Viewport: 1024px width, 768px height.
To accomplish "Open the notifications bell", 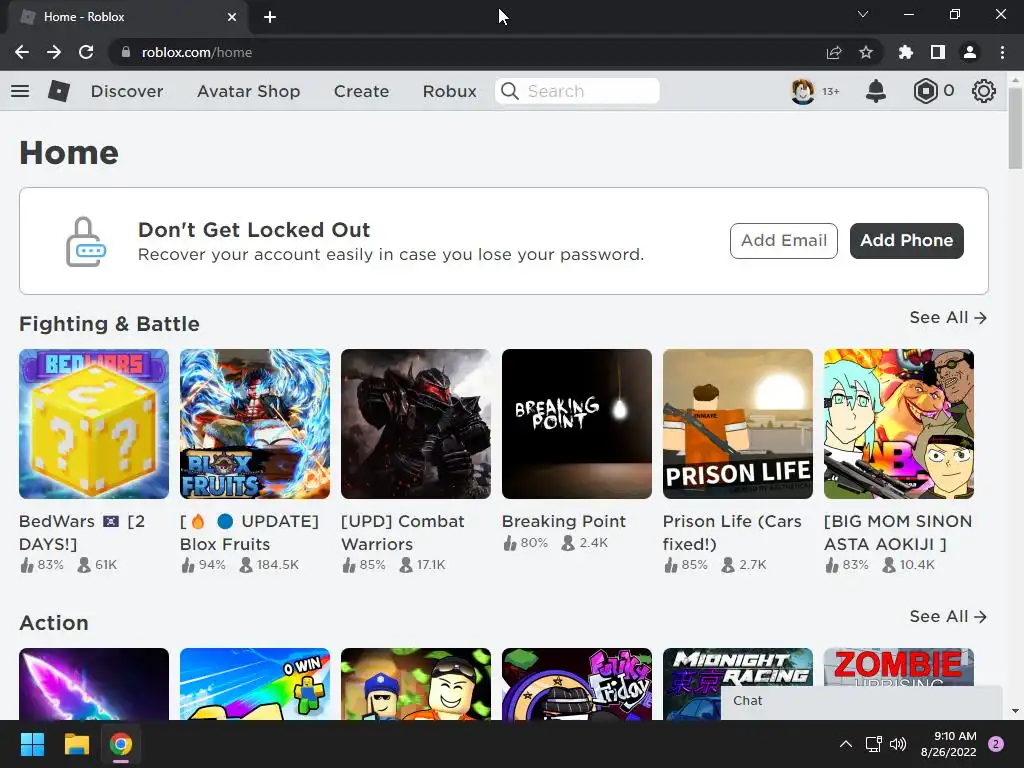I will click(x=875, y=91).
